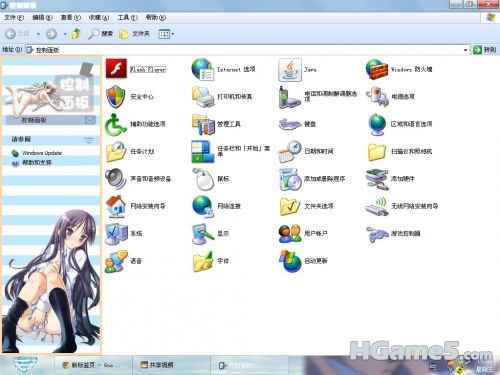Open Folder Options icon
The height and width of the screenshot is (375, 500).
click(290, 206)
